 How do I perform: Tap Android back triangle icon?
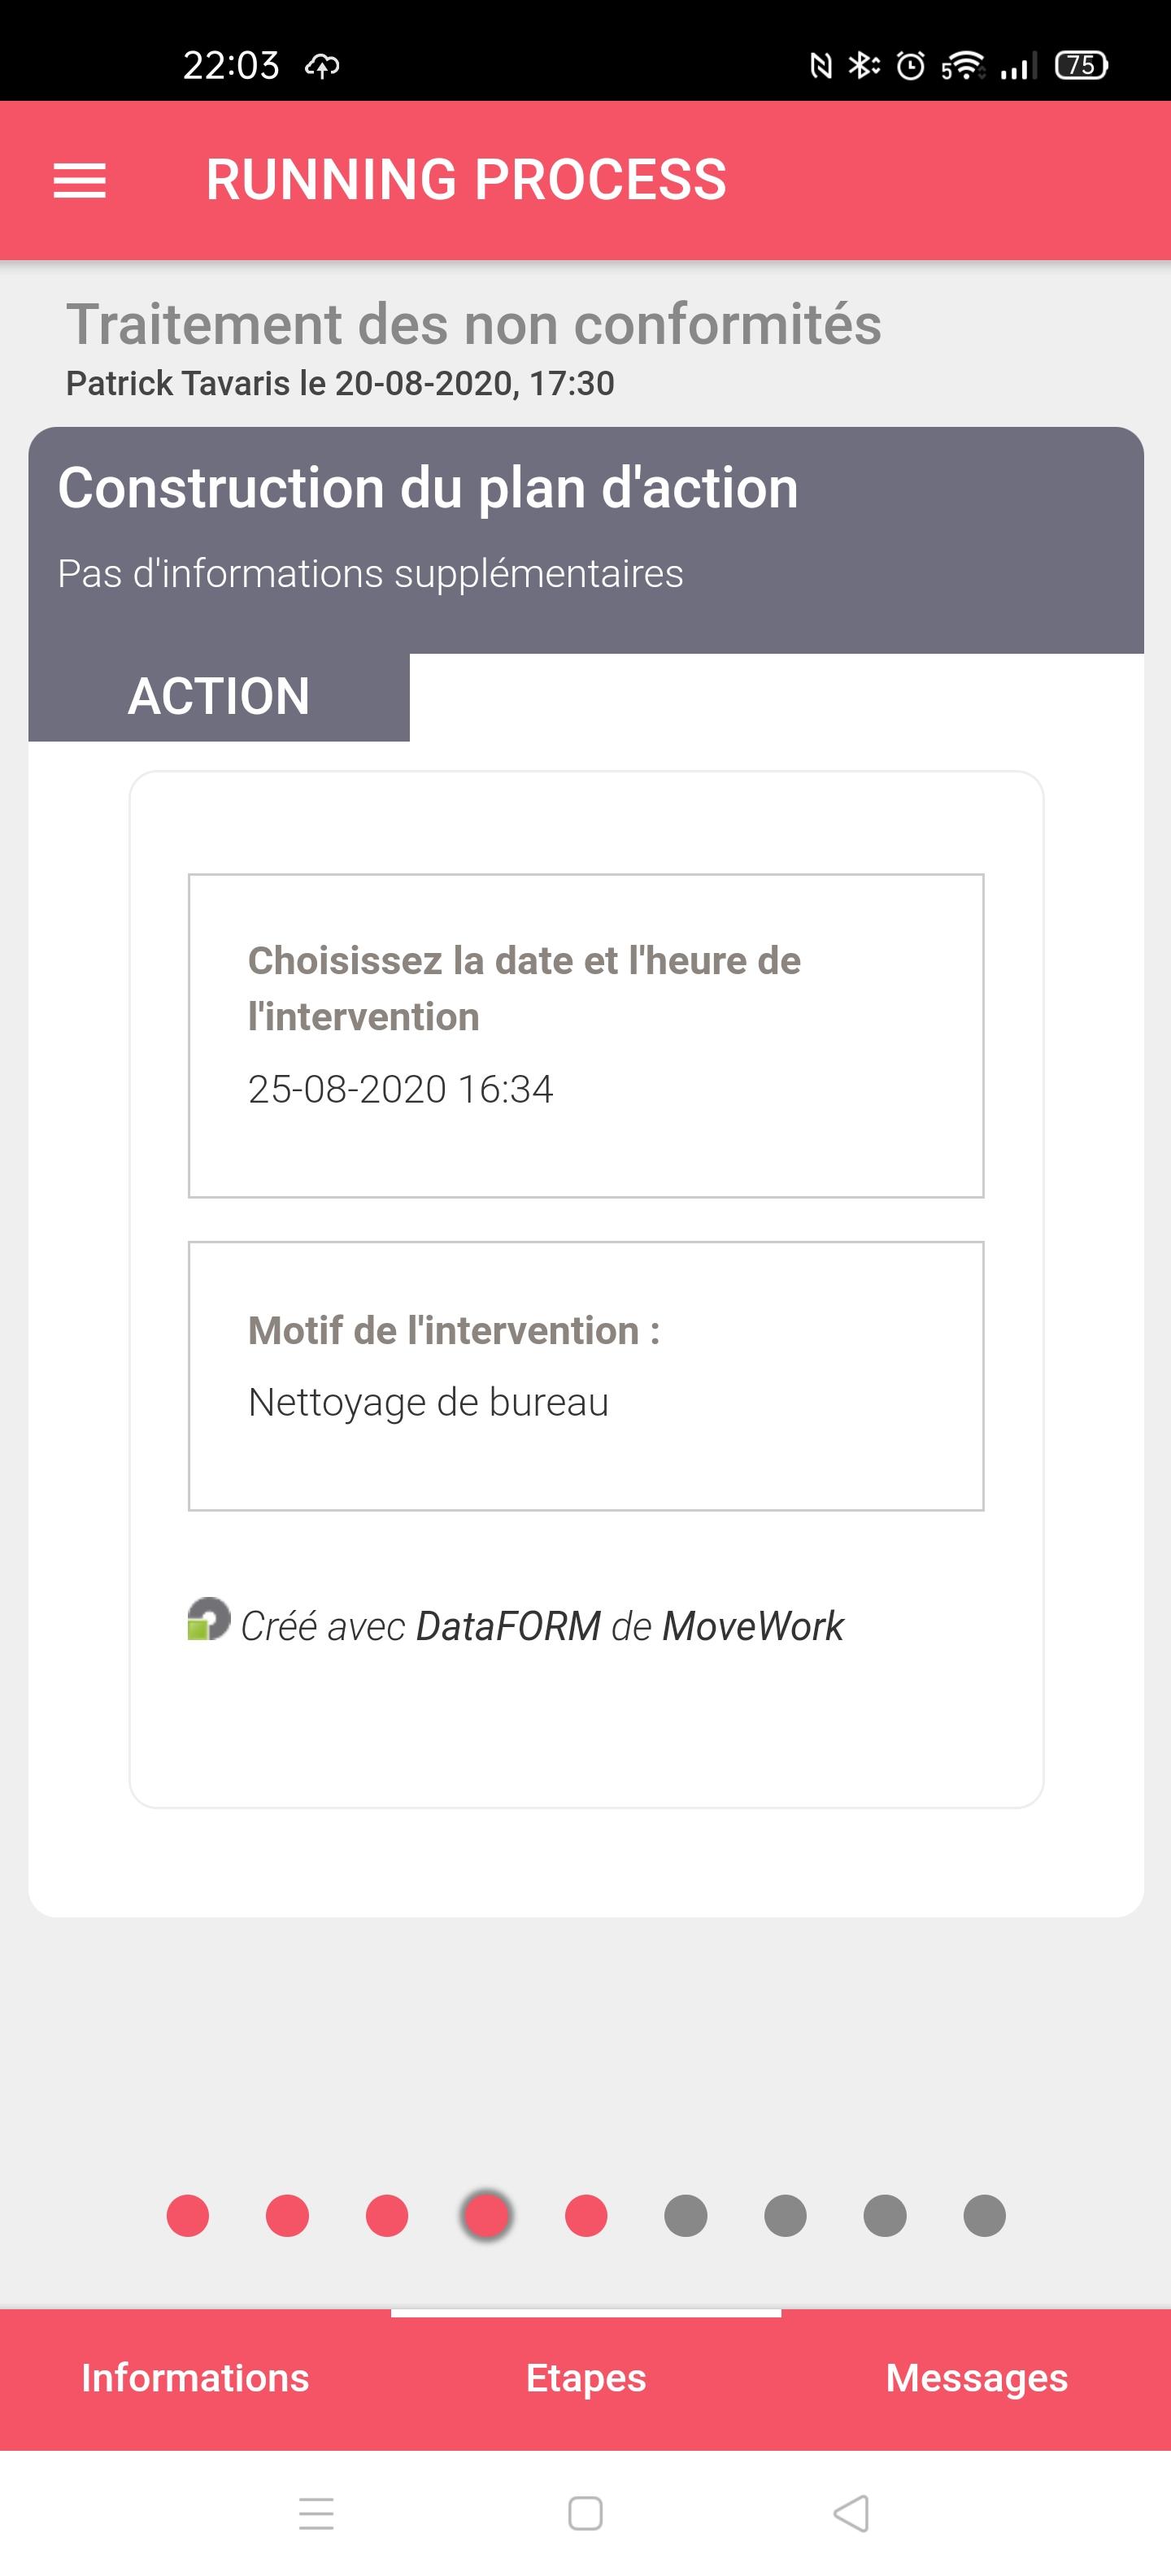pyautogui.click(x=851, y=2513)
